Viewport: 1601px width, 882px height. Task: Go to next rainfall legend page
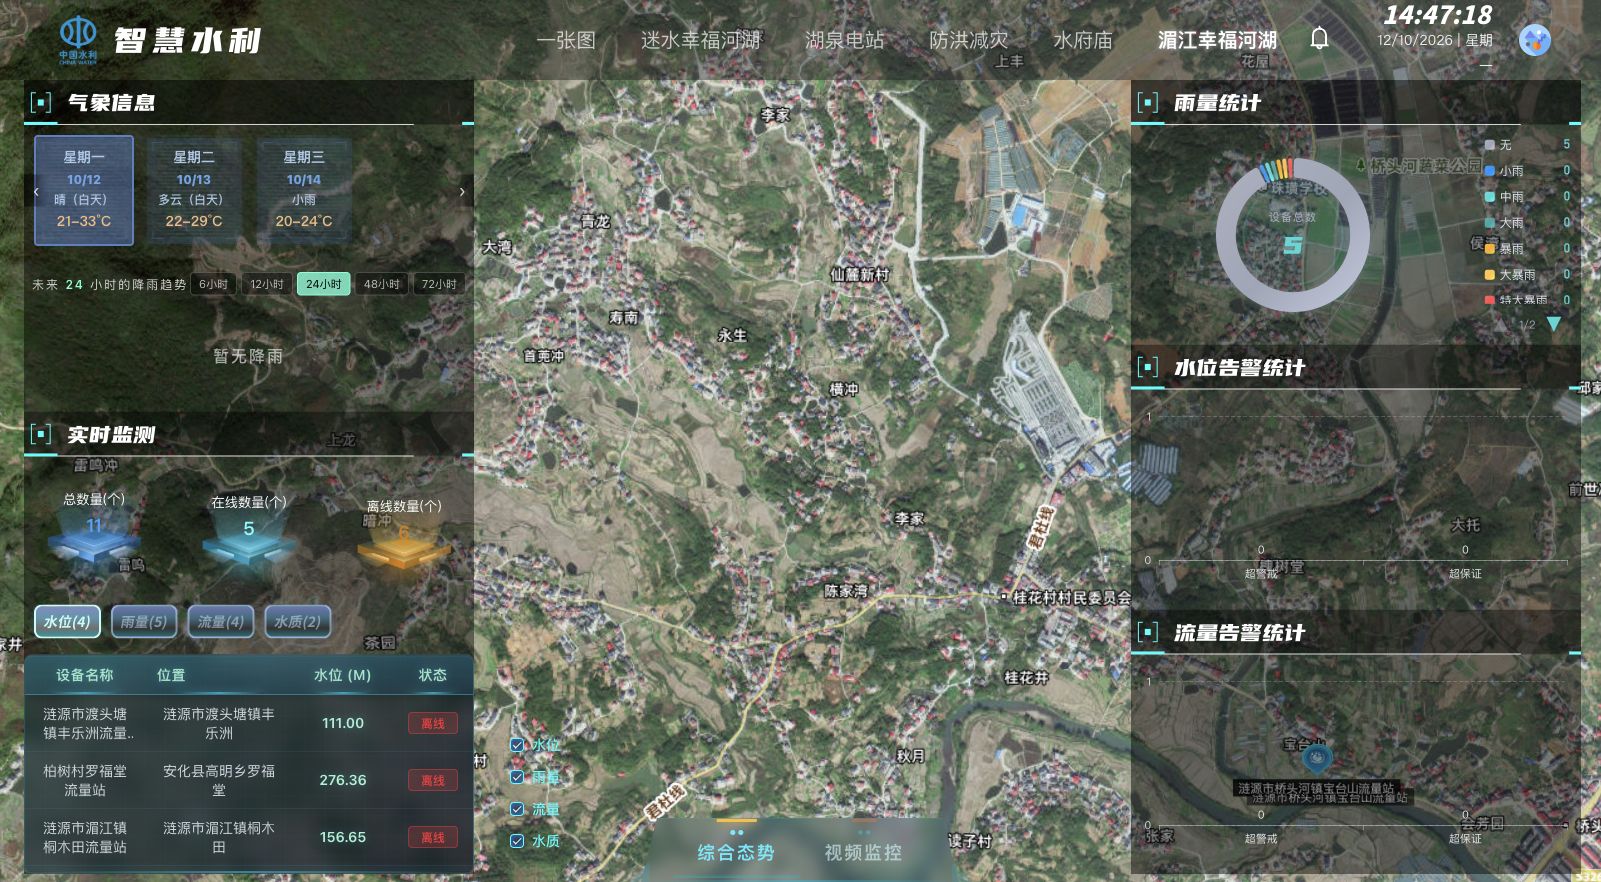(1553, 324)
